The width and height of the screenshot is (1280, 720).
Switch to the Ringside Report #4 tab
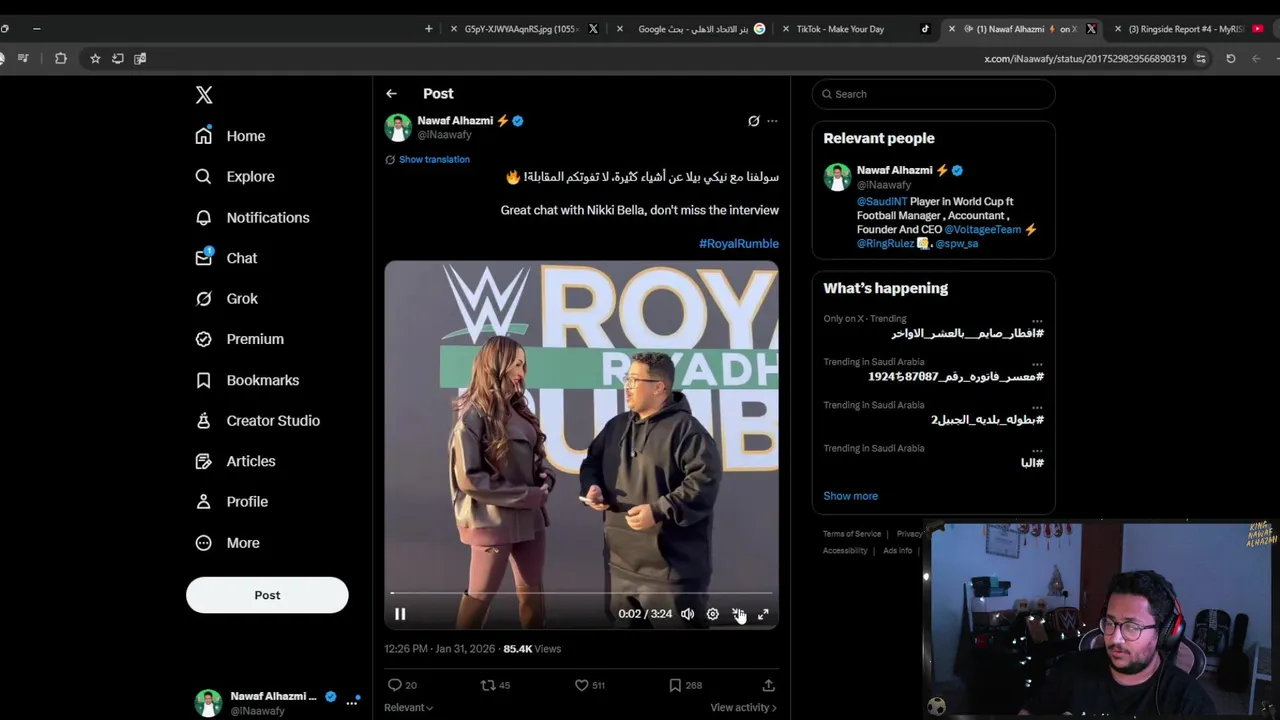(1190, 29)
